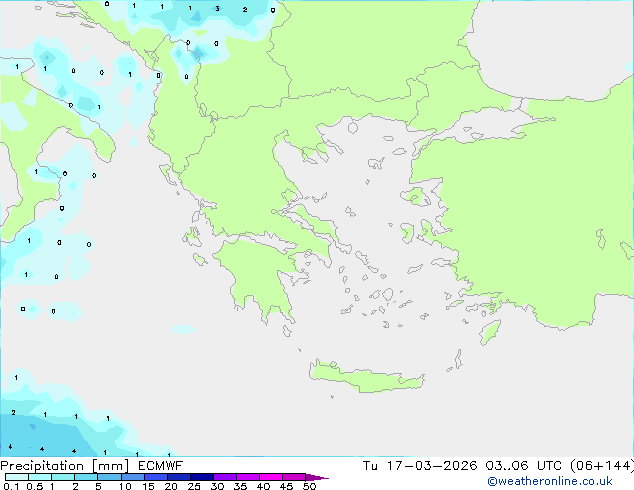Click the 'ECMWF' model label

point(161,466)
